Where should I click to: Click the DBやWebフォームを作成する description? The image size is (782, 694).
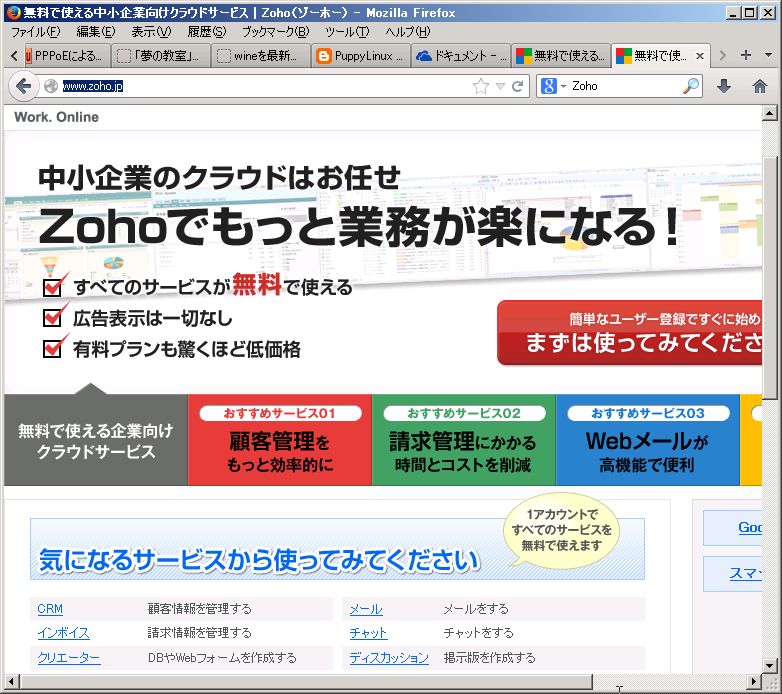click(222, 658)
